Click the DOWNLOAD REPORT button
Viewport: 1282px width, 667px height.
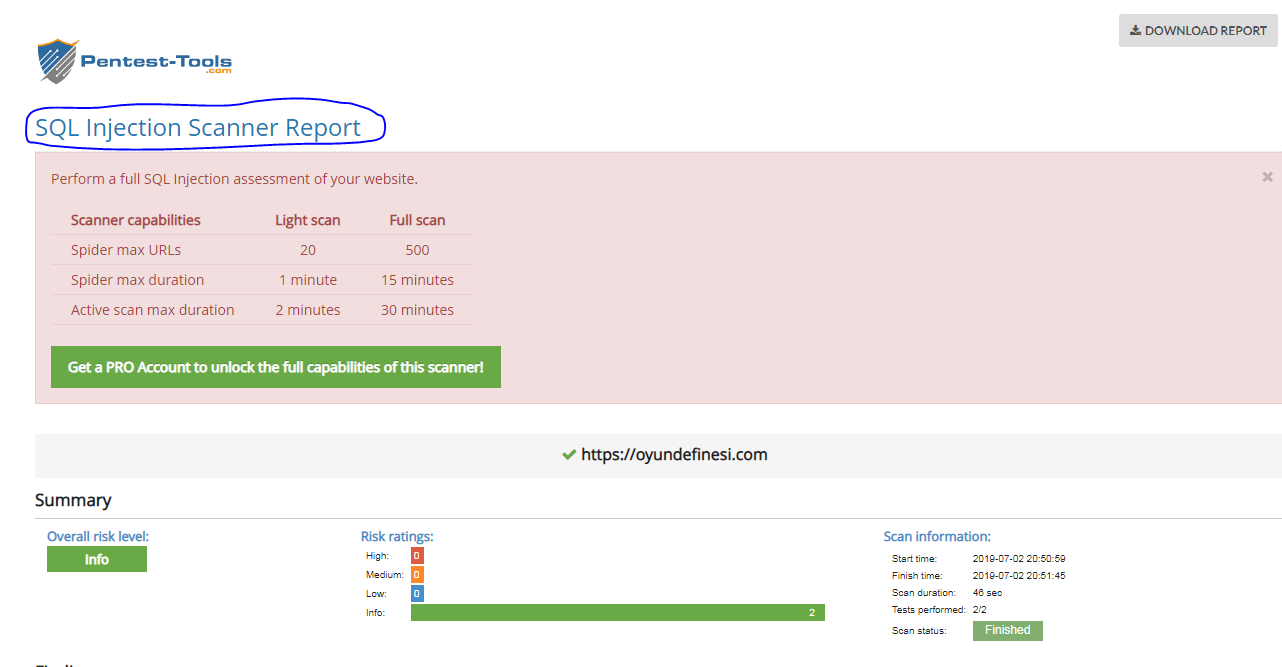(1198, 31)
